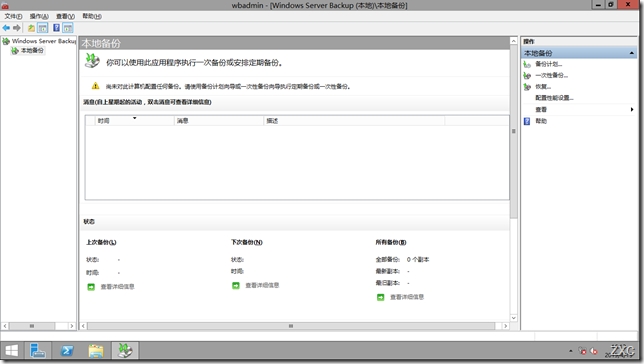Click 恢复... in the actions pane

(543, 87)
